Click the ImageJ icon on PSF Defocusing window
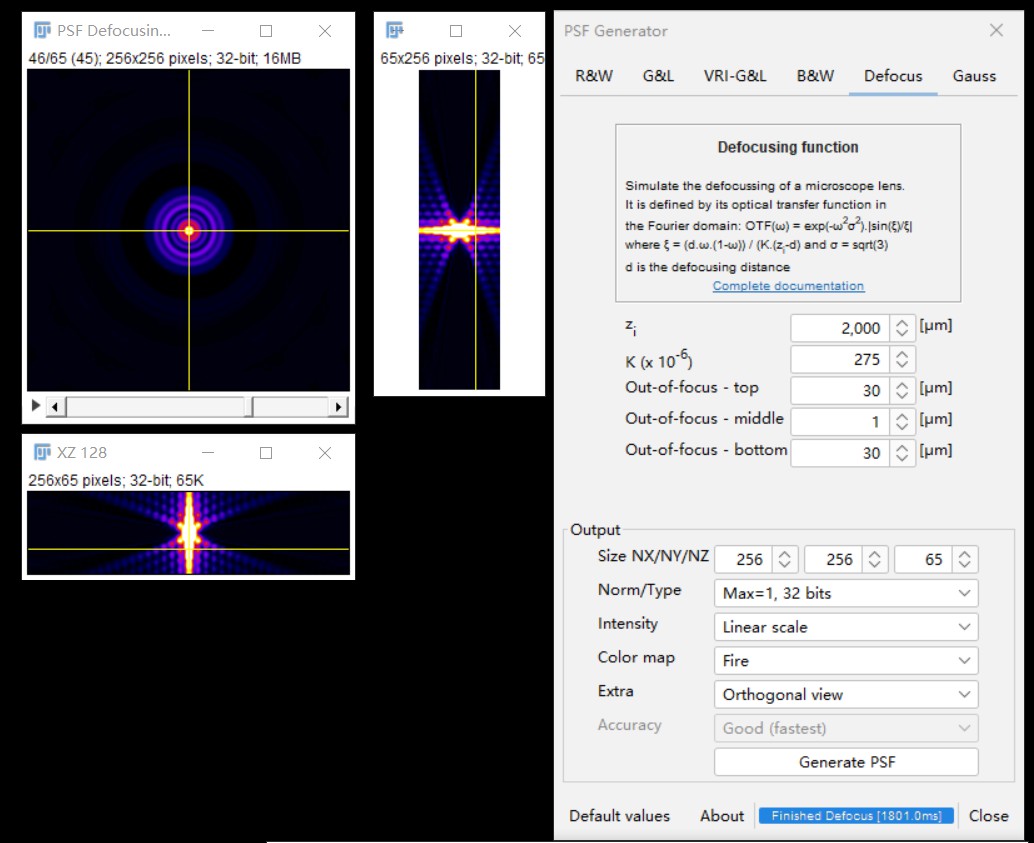Image resolution: width=1034 pixels, height=843 pixels. (40, 30)
